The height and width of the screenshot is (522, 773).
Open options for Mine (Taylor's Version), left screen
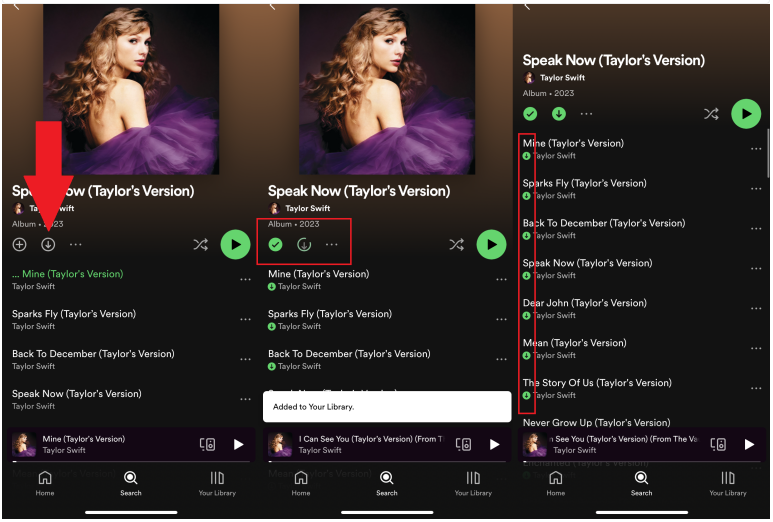[246, 279]
